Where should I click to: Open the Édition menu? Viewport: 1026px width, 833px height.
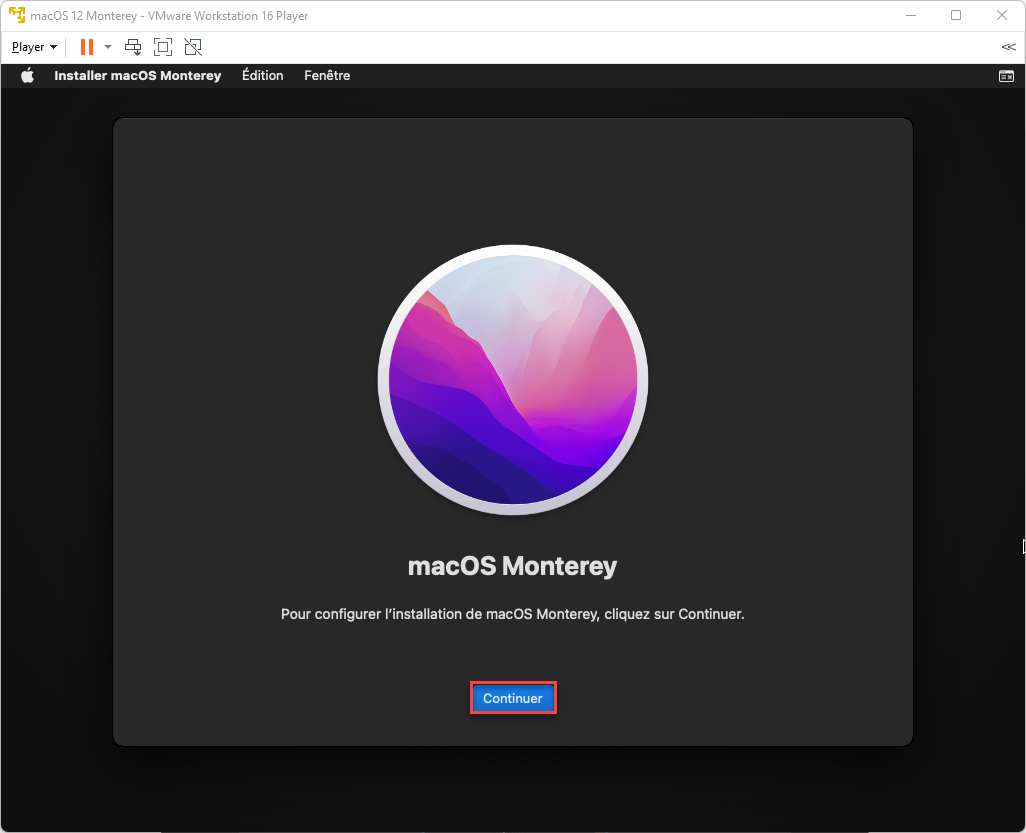[x=262, y=76]
